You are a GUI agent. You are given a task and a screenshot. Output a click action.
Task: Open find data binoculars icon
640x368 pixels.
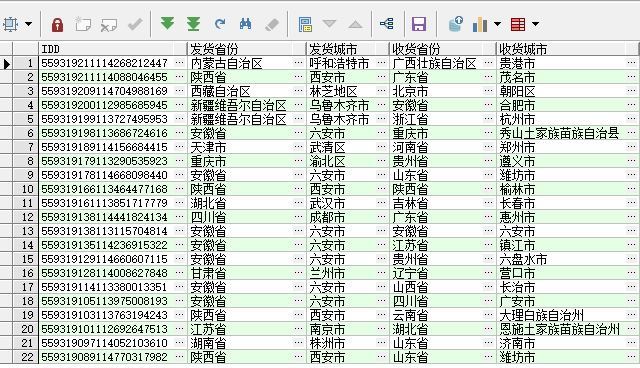tap(245, 24)
